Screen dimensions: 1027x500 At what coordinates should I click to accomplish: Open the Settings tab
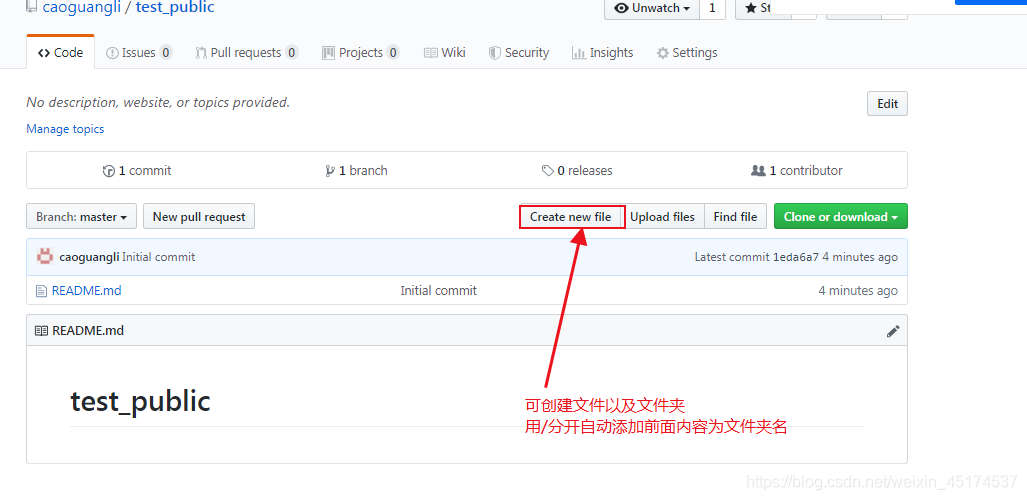[687, 52]
